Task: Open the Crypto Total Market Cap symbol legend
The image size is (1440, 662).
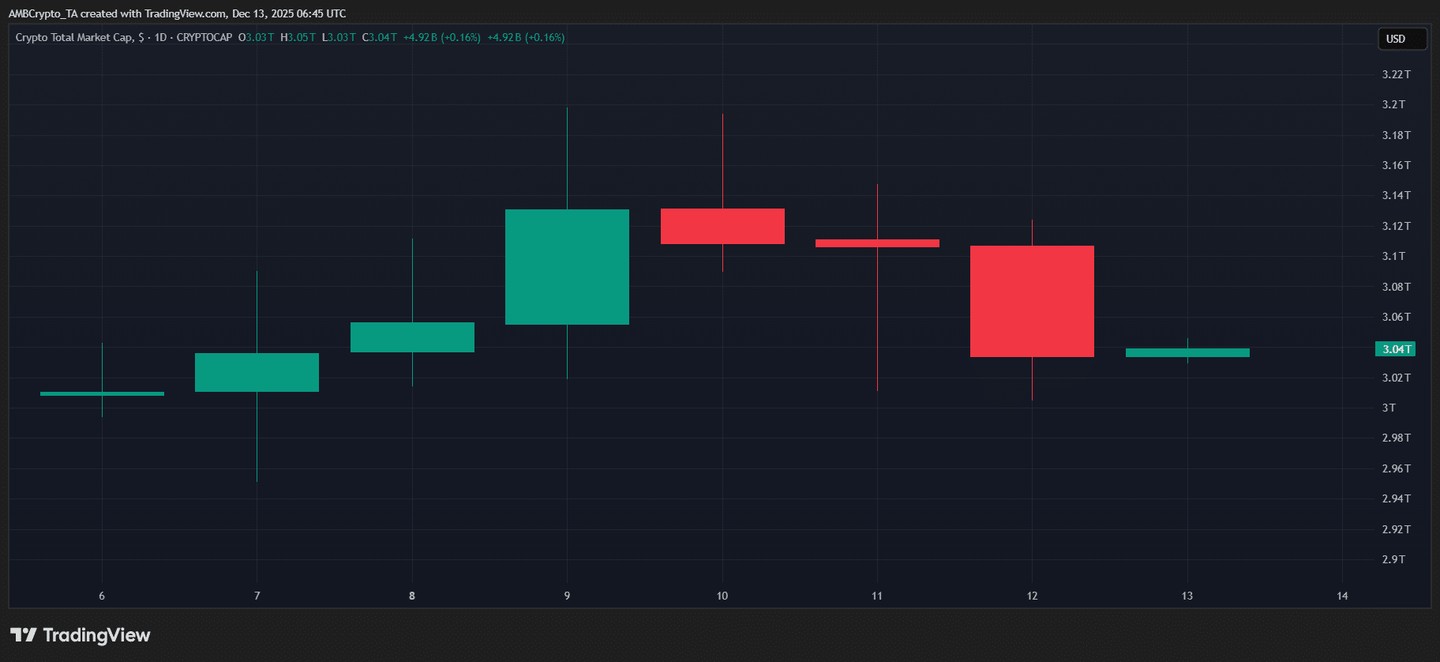Action: click(x=80, y=37)
